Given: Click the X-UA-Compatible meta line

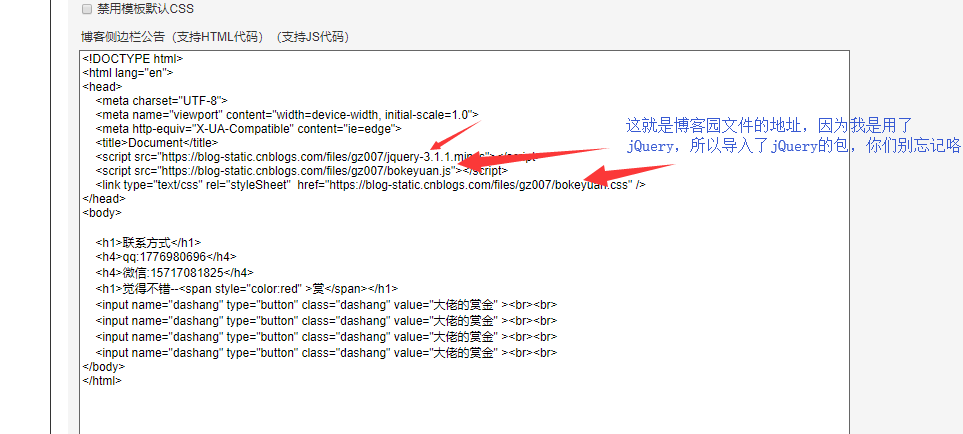Looking at the screenshot, I should pyautogui.click(x=248, y=128).
